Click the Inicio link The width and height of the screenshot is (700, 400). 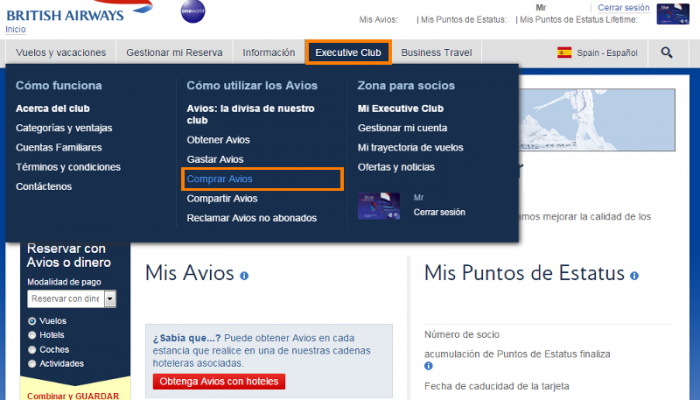pyautogui.click(x=16, y=29)
